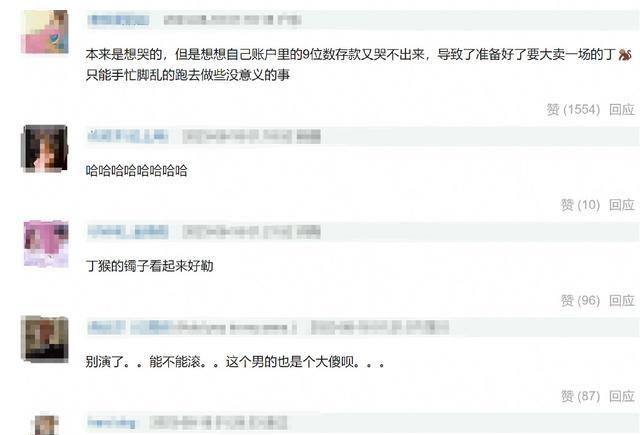Open username of the bottom commenter
The height and width of the screenshot is (435, 640).
point(111,423)
